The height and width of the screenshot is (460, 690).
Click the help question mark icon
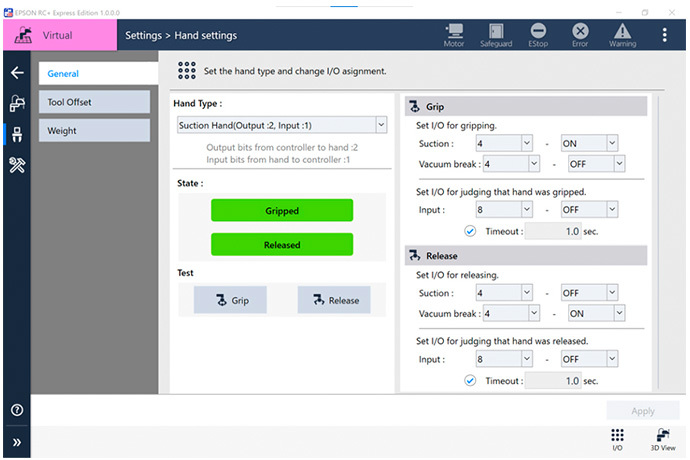coord(16,410)
